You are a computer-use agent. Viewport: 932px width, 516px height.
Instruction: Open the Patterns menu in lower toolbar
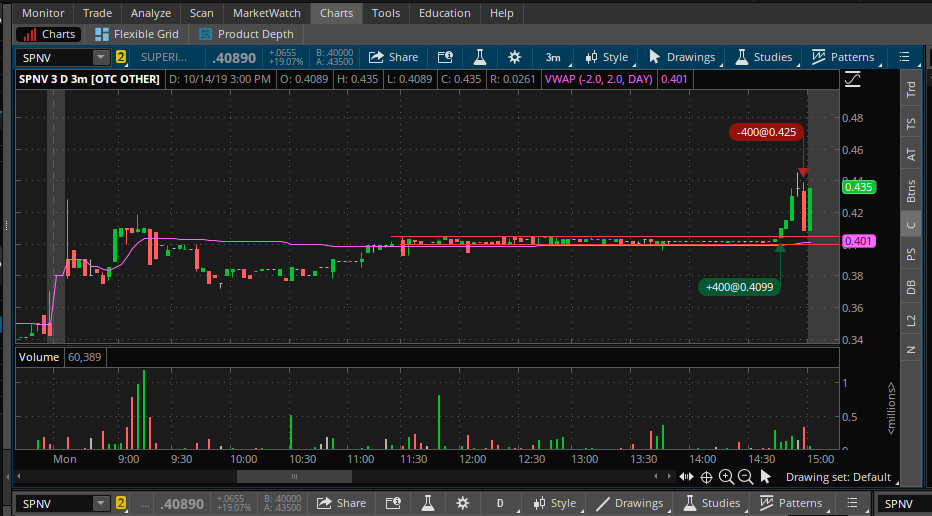point(791,504)
